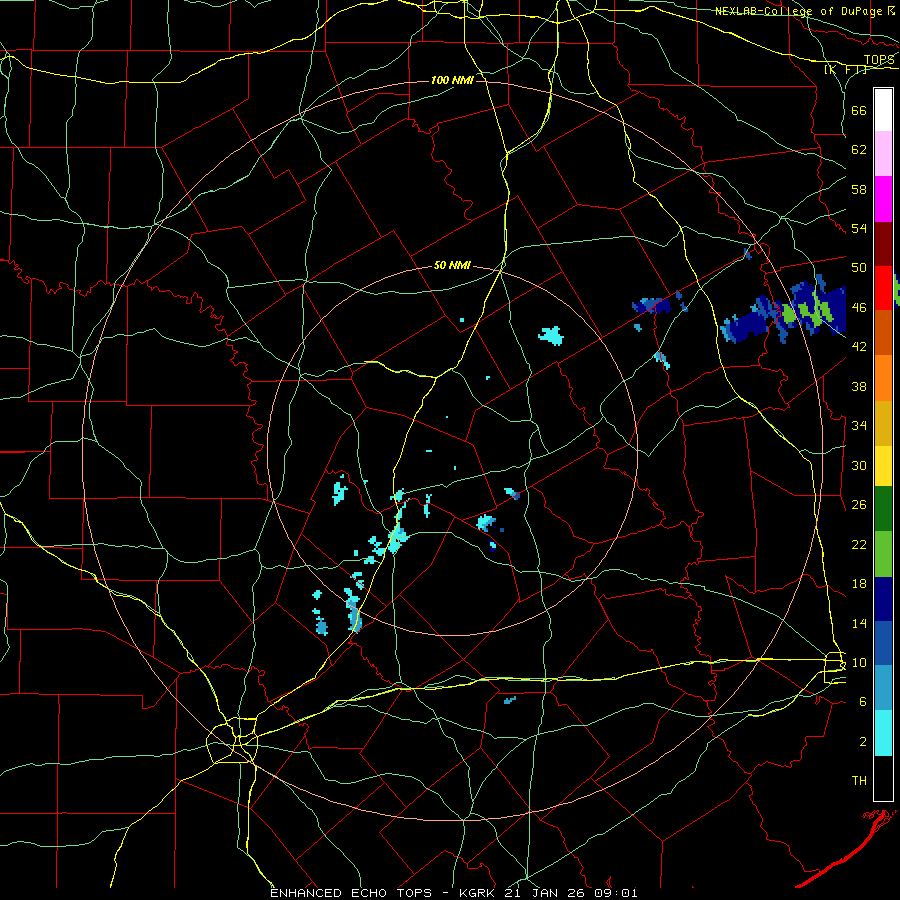Screen dimensions: 900x900
Task: Pick the gold legend color block
Action: pyautogui.click(x=883, y=422)
